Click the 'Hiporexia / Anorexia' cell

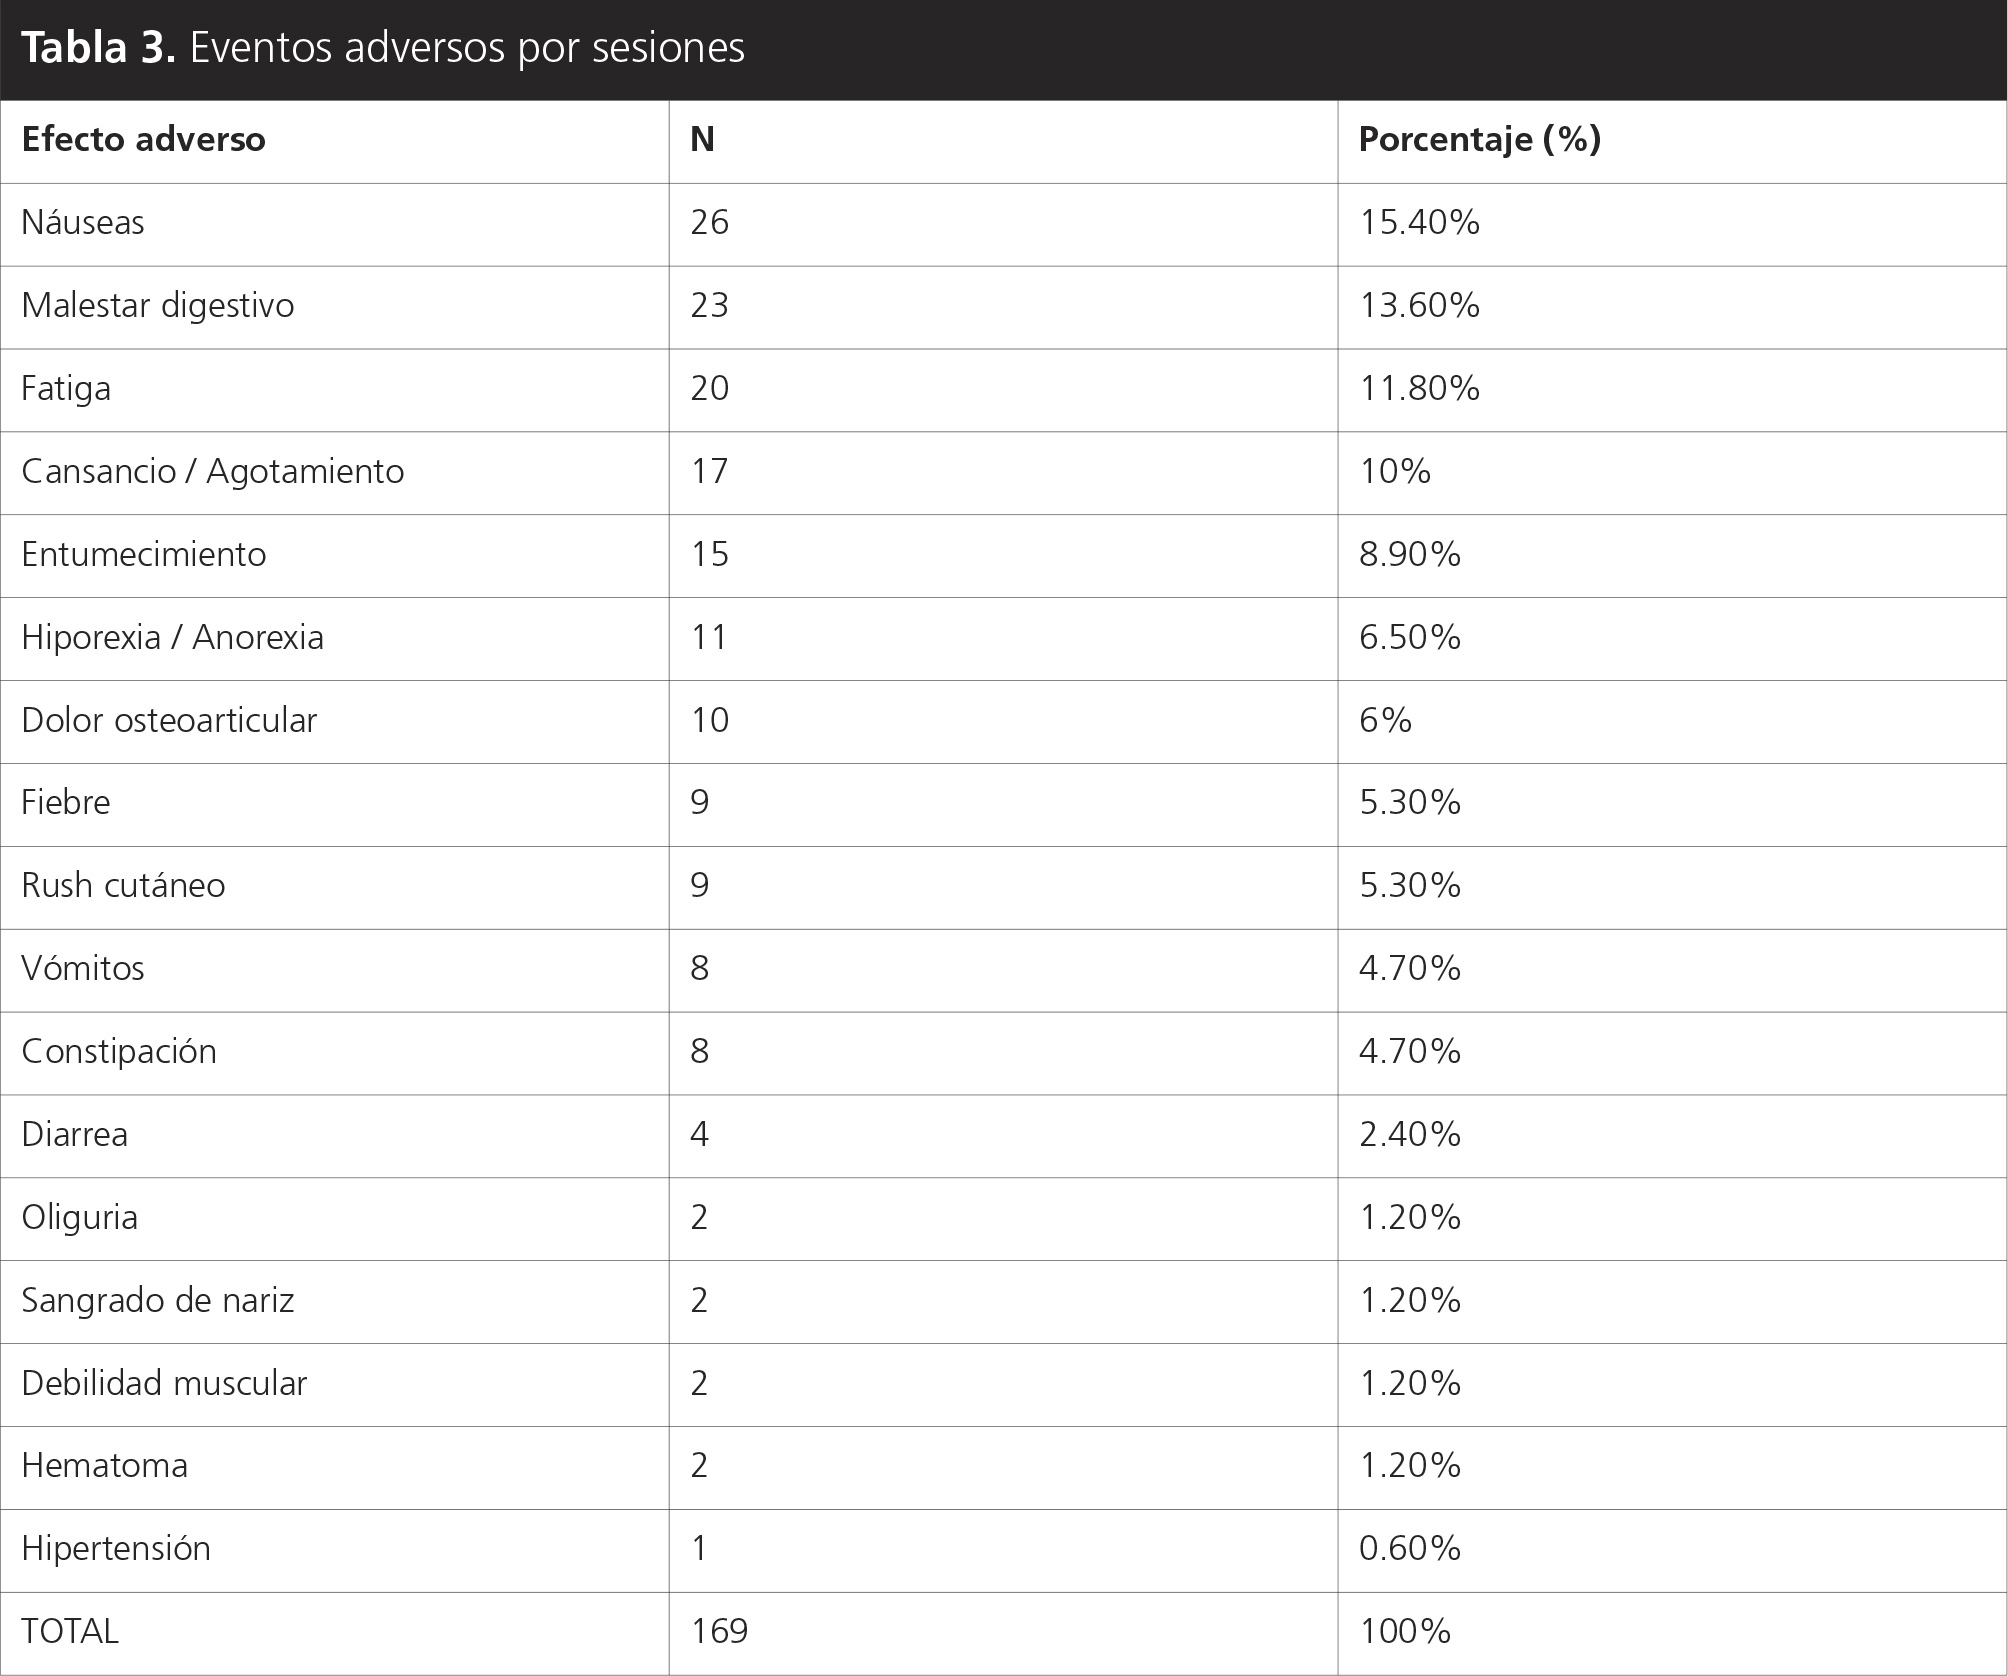tap(172, 637)
